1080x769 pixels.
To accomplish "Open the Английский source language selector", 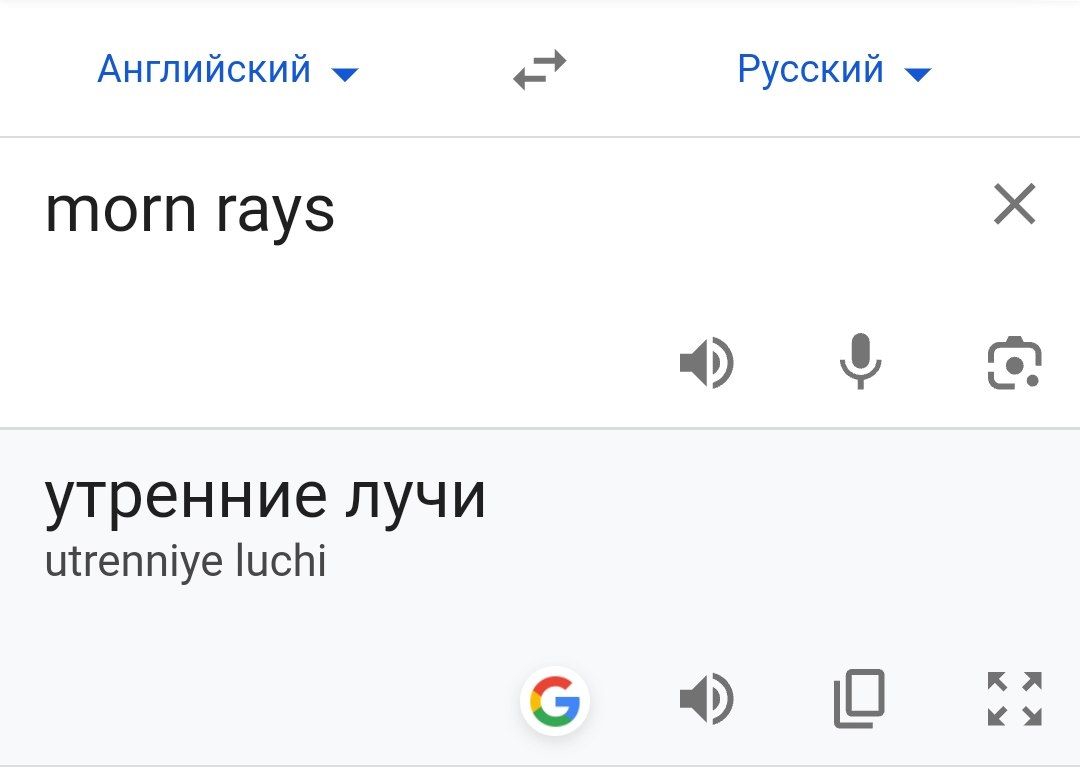I will (228, 70).
